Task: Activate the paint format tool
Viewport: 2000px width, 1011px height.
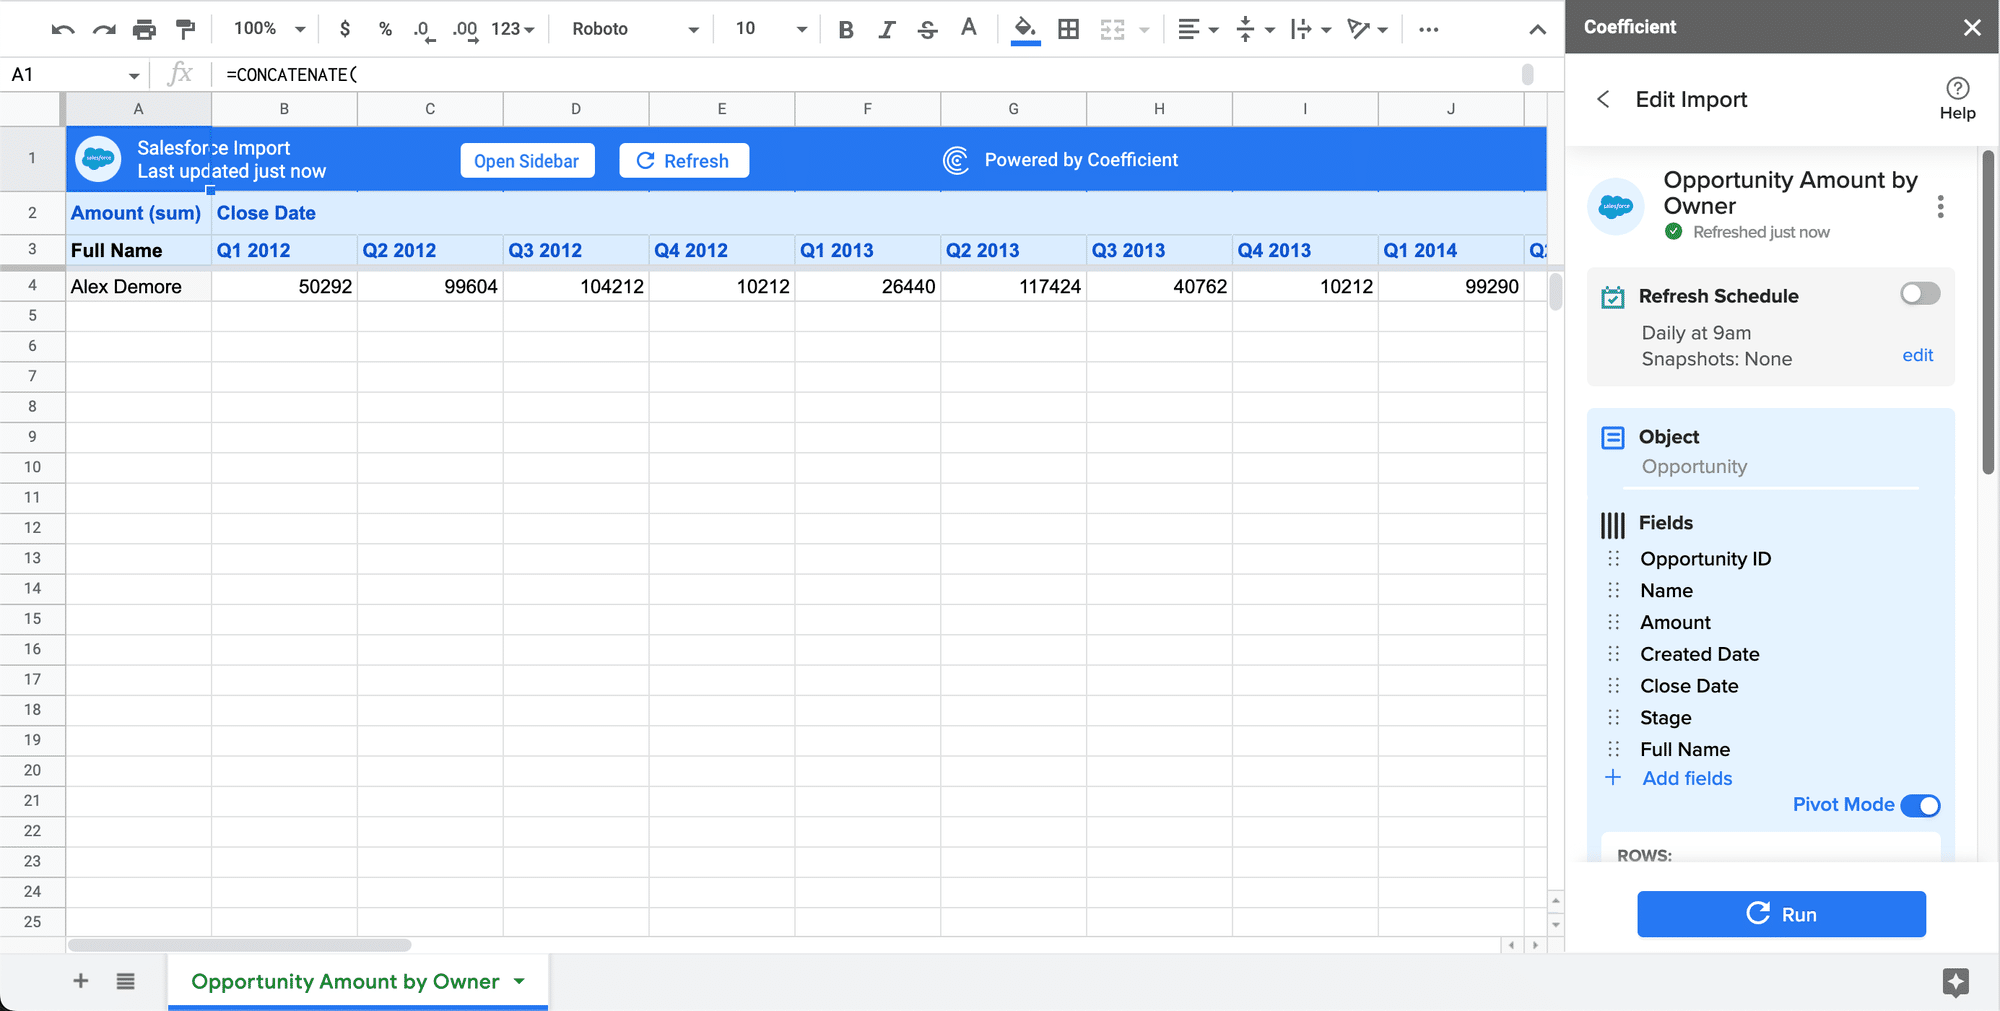Action: [186, 29]
